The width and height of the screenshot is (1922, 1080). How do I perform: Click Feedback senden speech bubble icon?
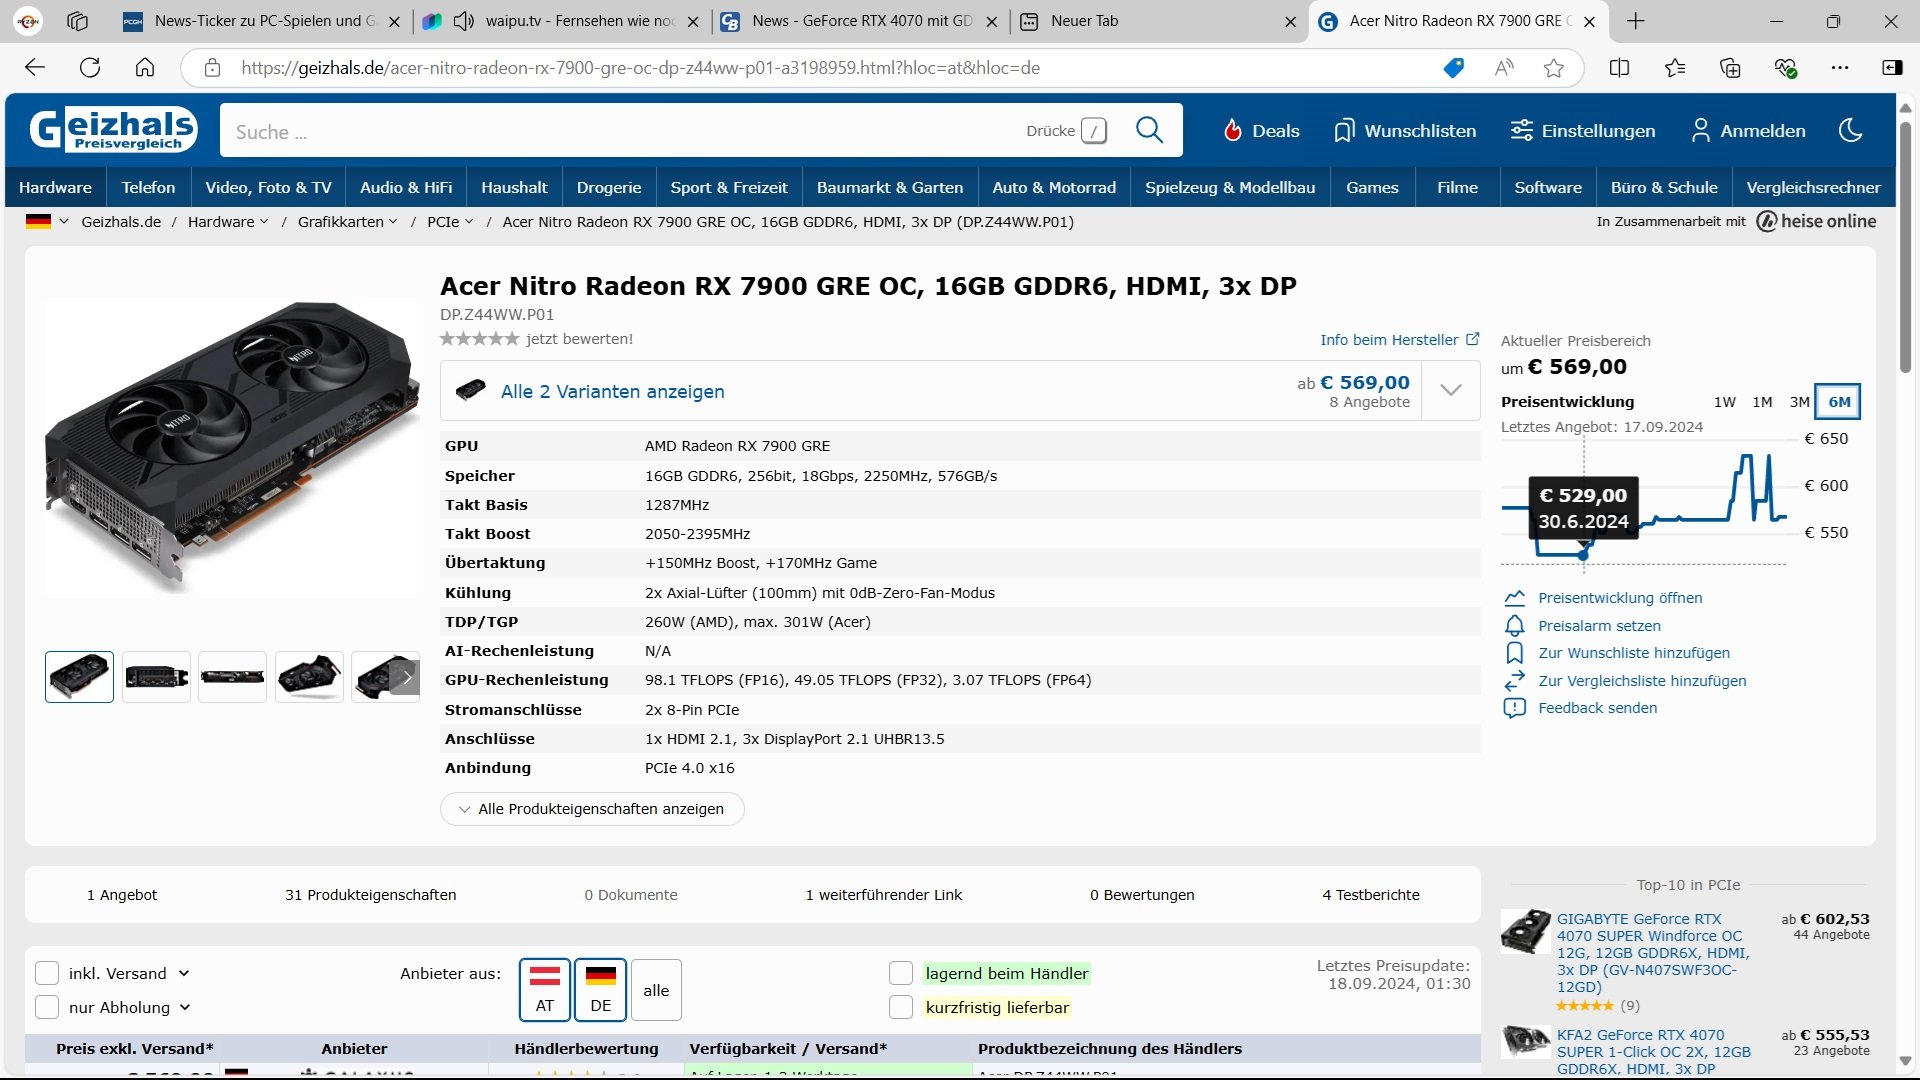(1515, 708)
